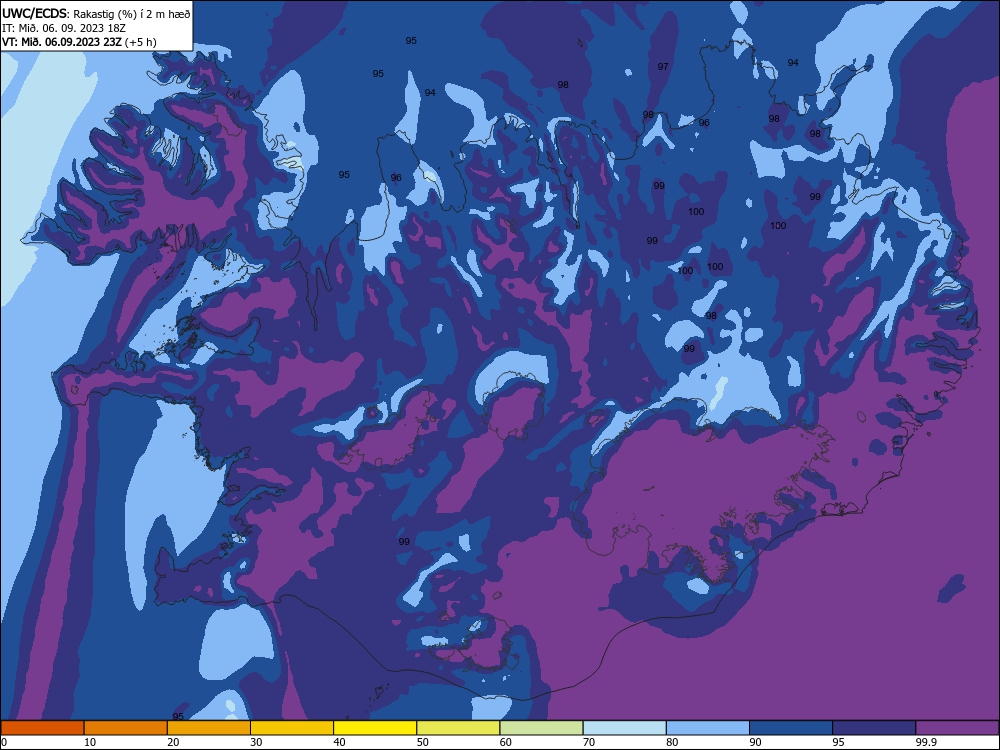Select the "VT: Mið. 06.09.2023 23Z" valid time
Viewport: 1000px width, 750px height.
coord(62,42)
